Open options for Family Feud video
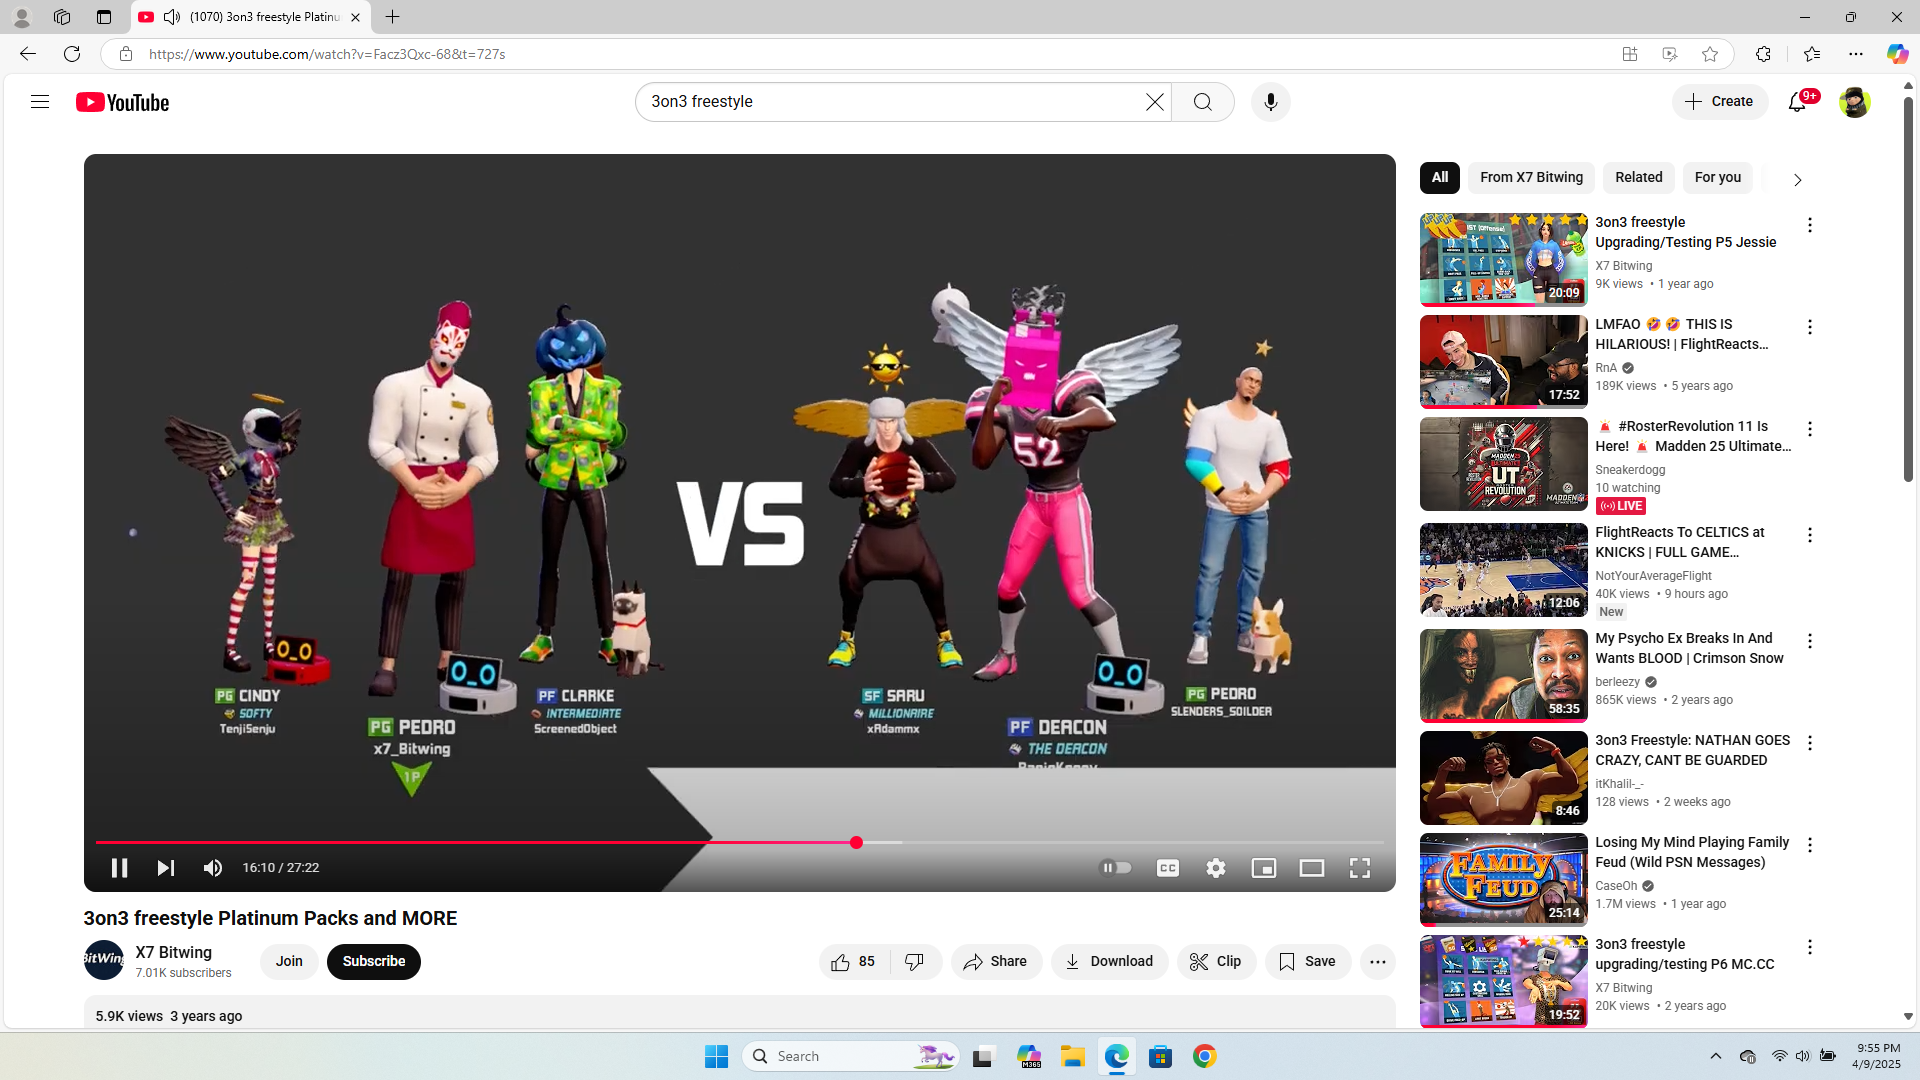Screen dimensions: 1920x1080 coord(1809,846)
